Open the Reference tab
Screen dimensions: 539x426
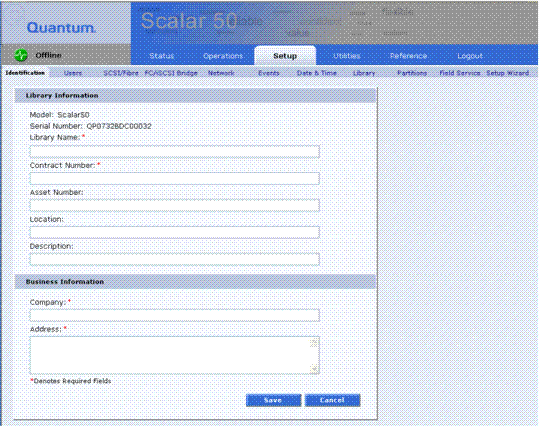point(408,56)
